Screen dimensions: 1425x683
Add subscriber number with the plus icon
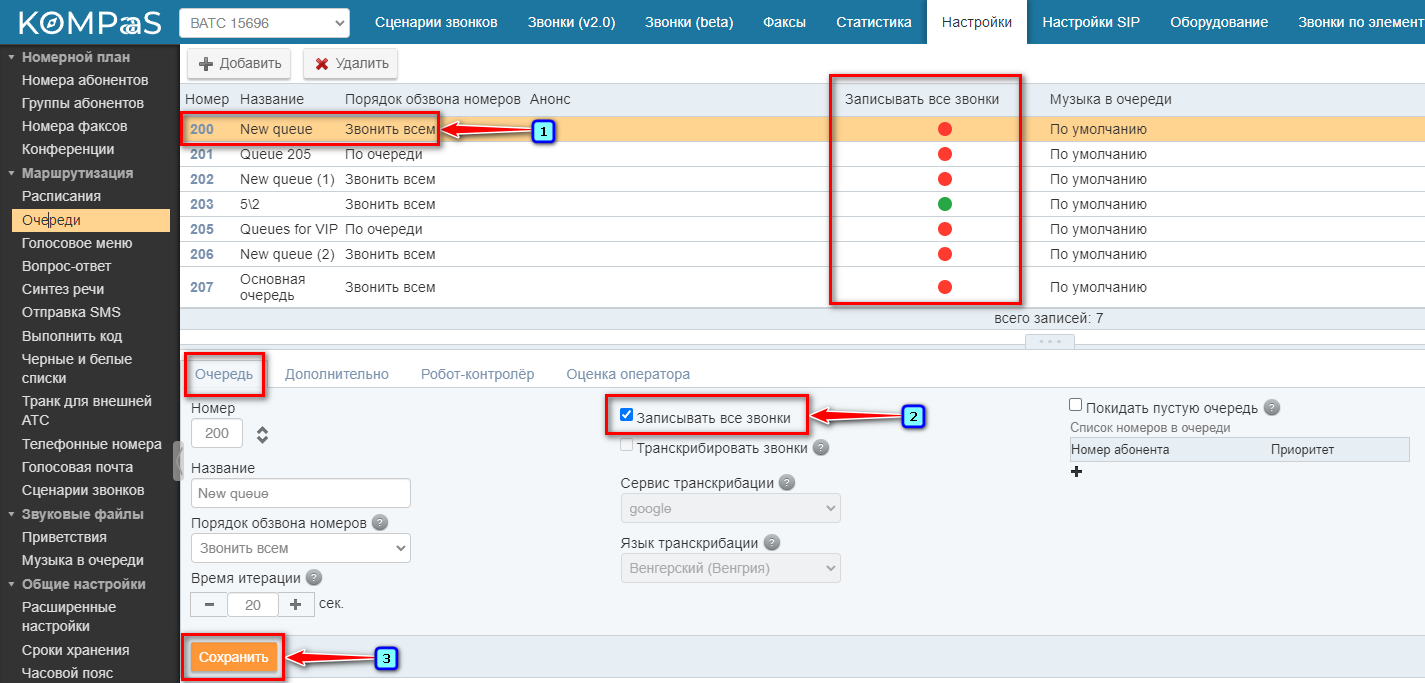click(x=1077, y=471)
